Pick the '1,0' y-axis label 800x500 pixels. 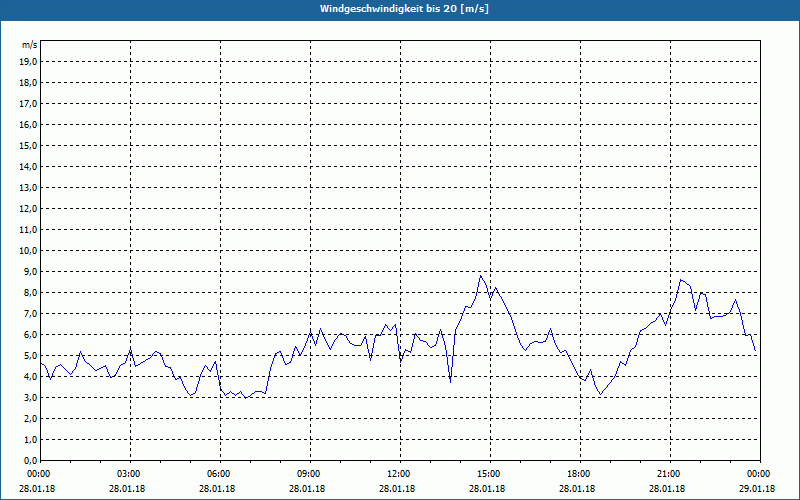pos(30,439)
